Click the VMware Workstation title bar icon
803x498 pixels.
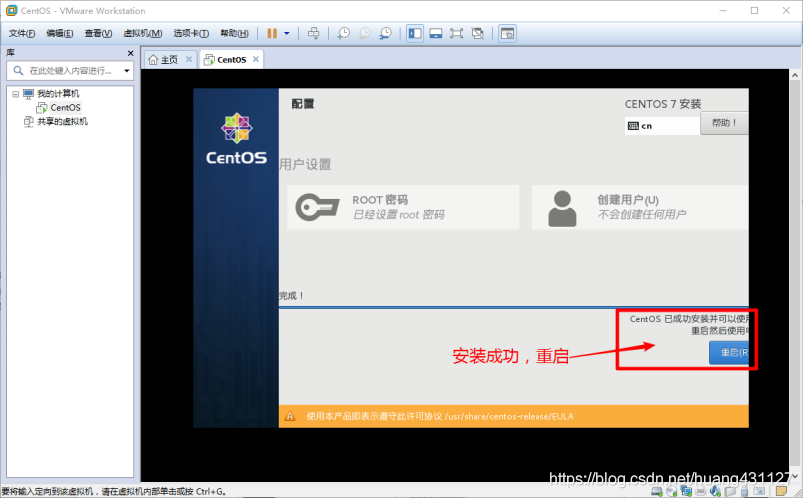(x=11, y=10)
